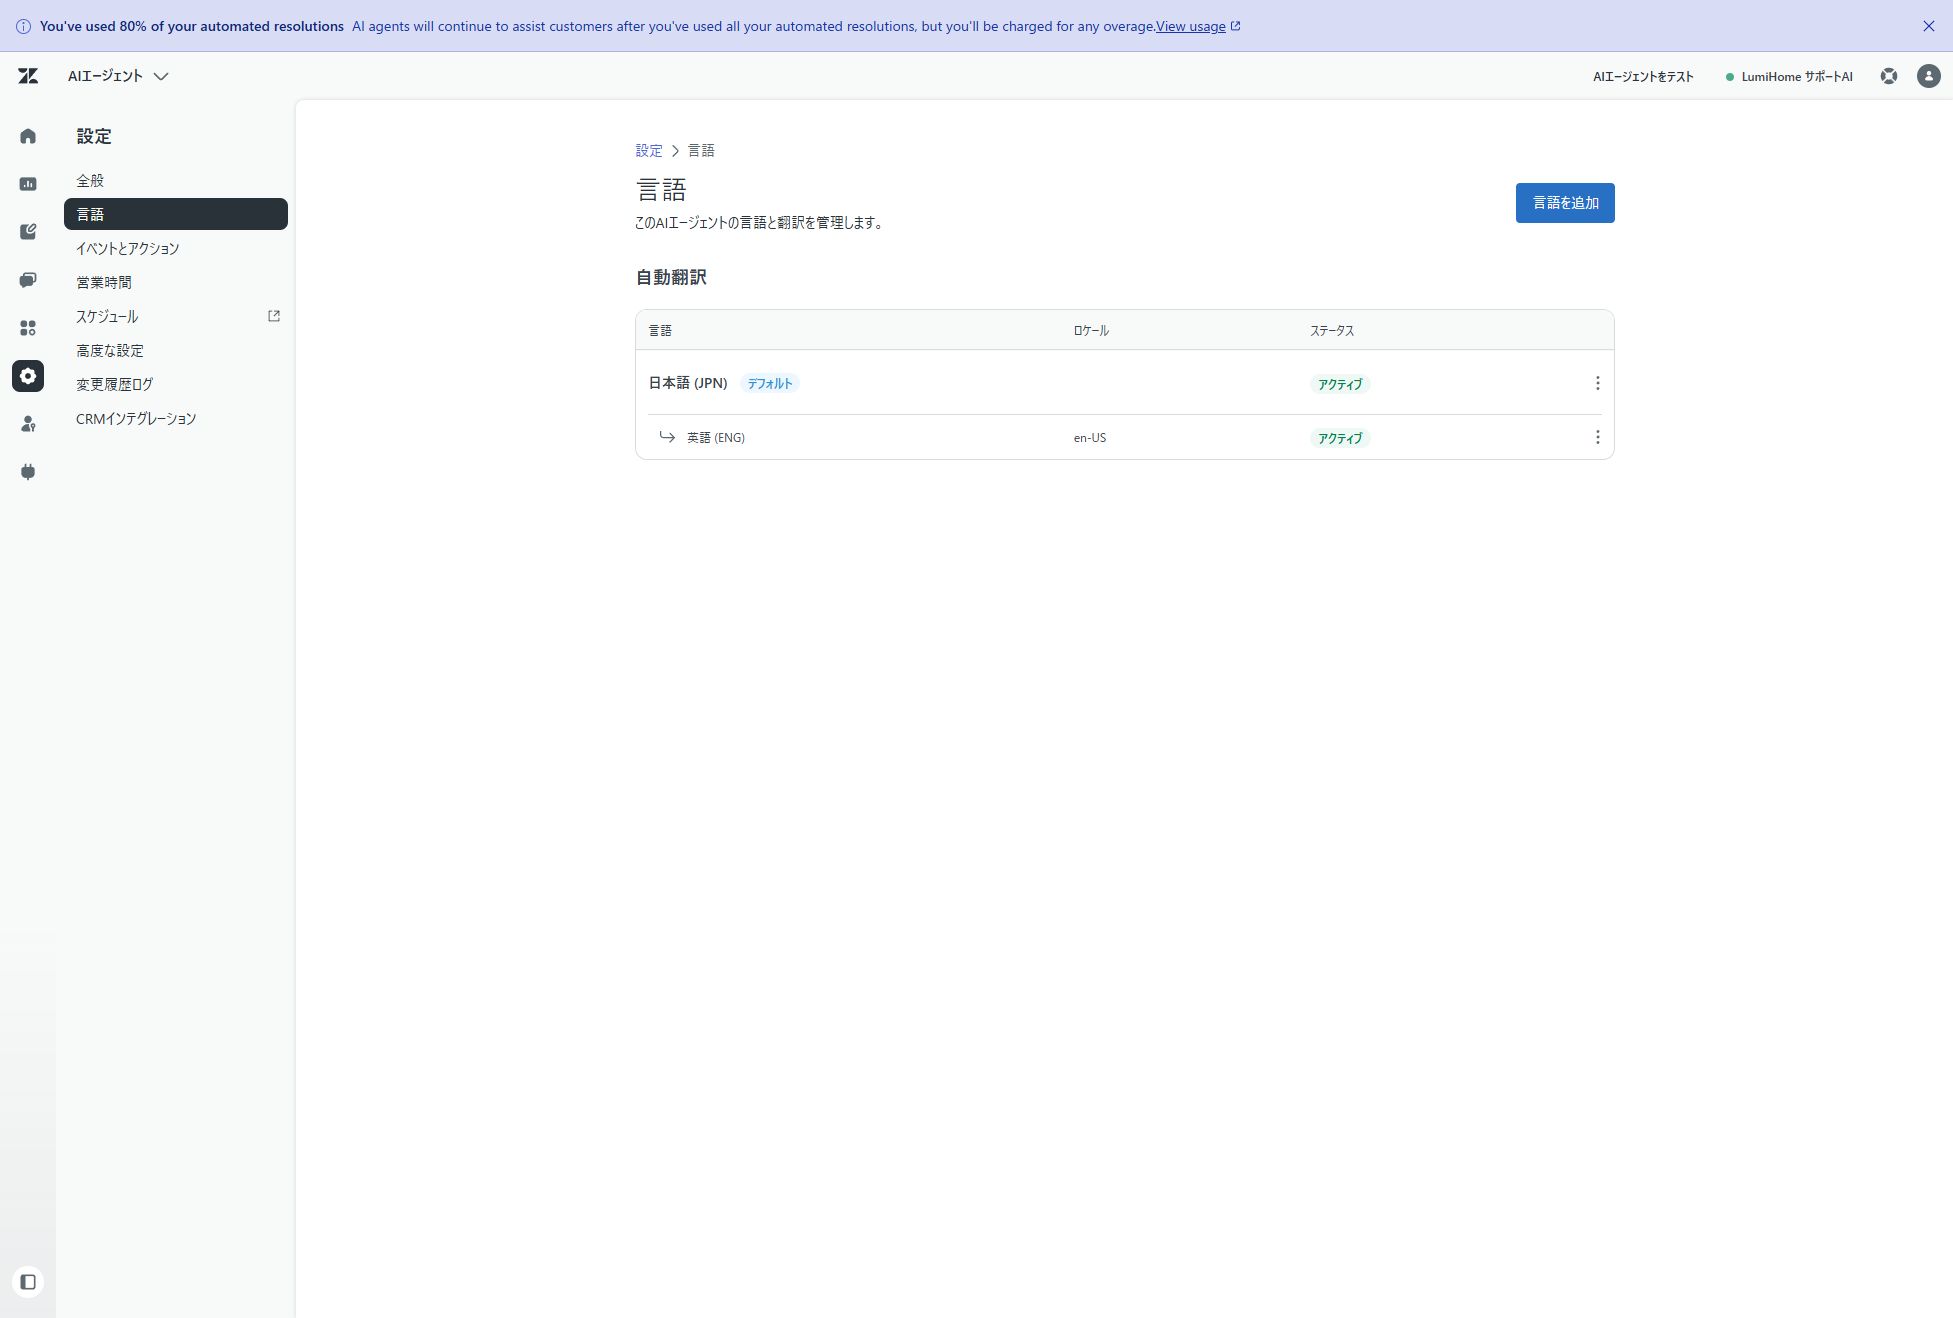Click the en-US locale cell
The width and height of the screenshot is (1953, 1318).
coord(1089,438)
